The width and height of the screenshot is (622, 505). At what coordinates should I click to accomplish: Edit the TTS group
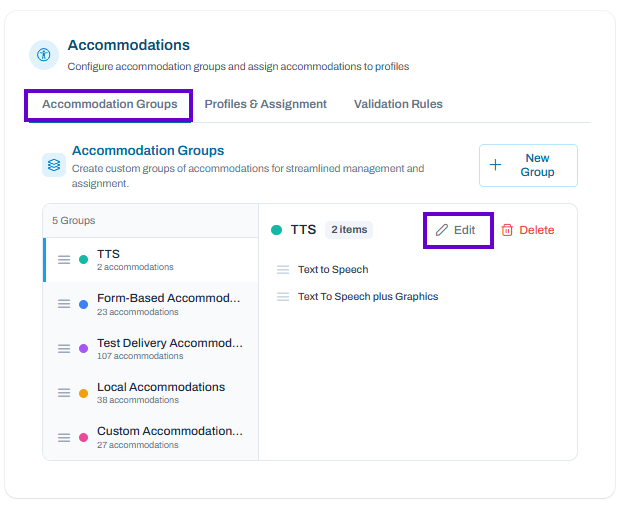point(456,230)
